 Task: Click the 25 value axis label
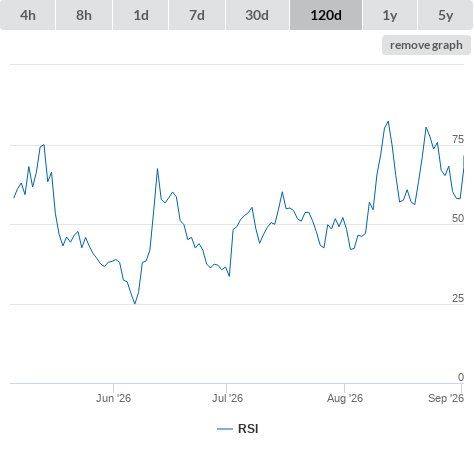click(x=458, y=298)
